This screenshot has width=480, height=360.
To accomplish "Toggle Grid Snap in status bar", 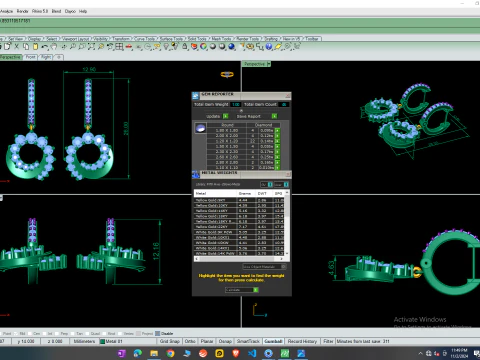I will click(x=170, y=341).
